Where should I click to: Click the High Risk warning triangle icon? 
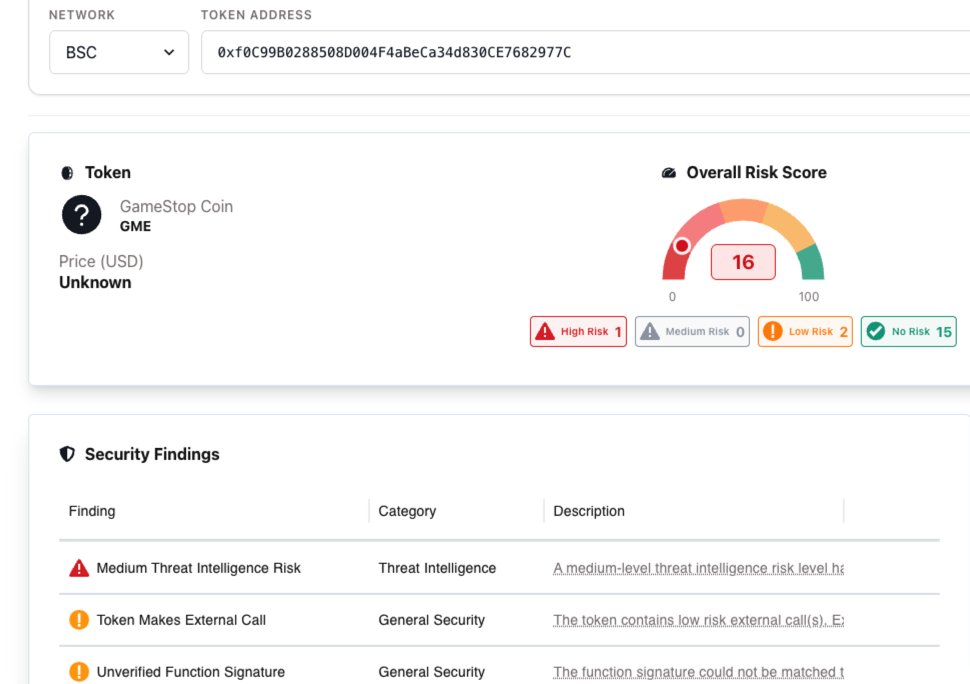545,331
